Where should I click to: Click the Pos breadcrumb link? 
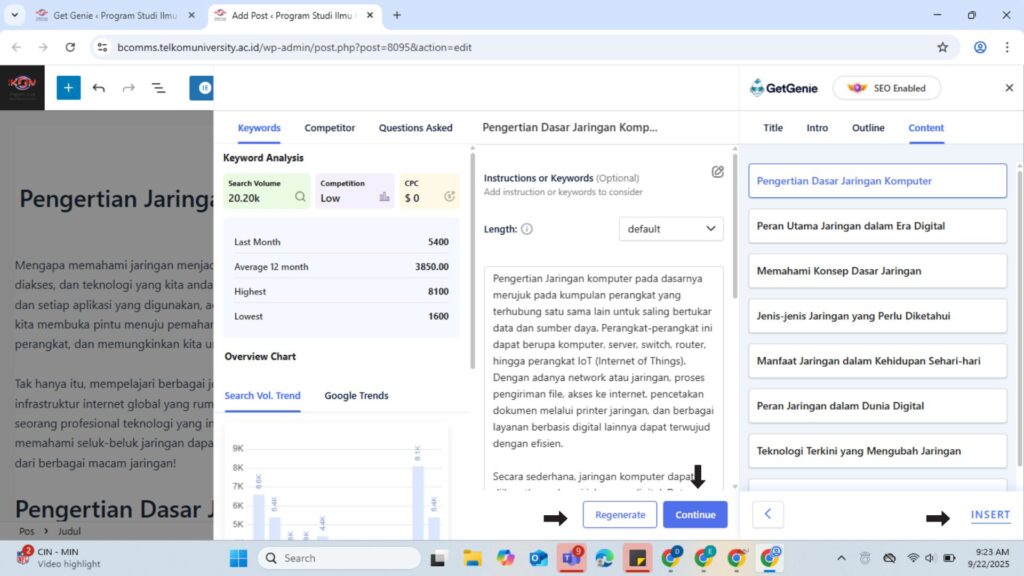tap(26, 532)
